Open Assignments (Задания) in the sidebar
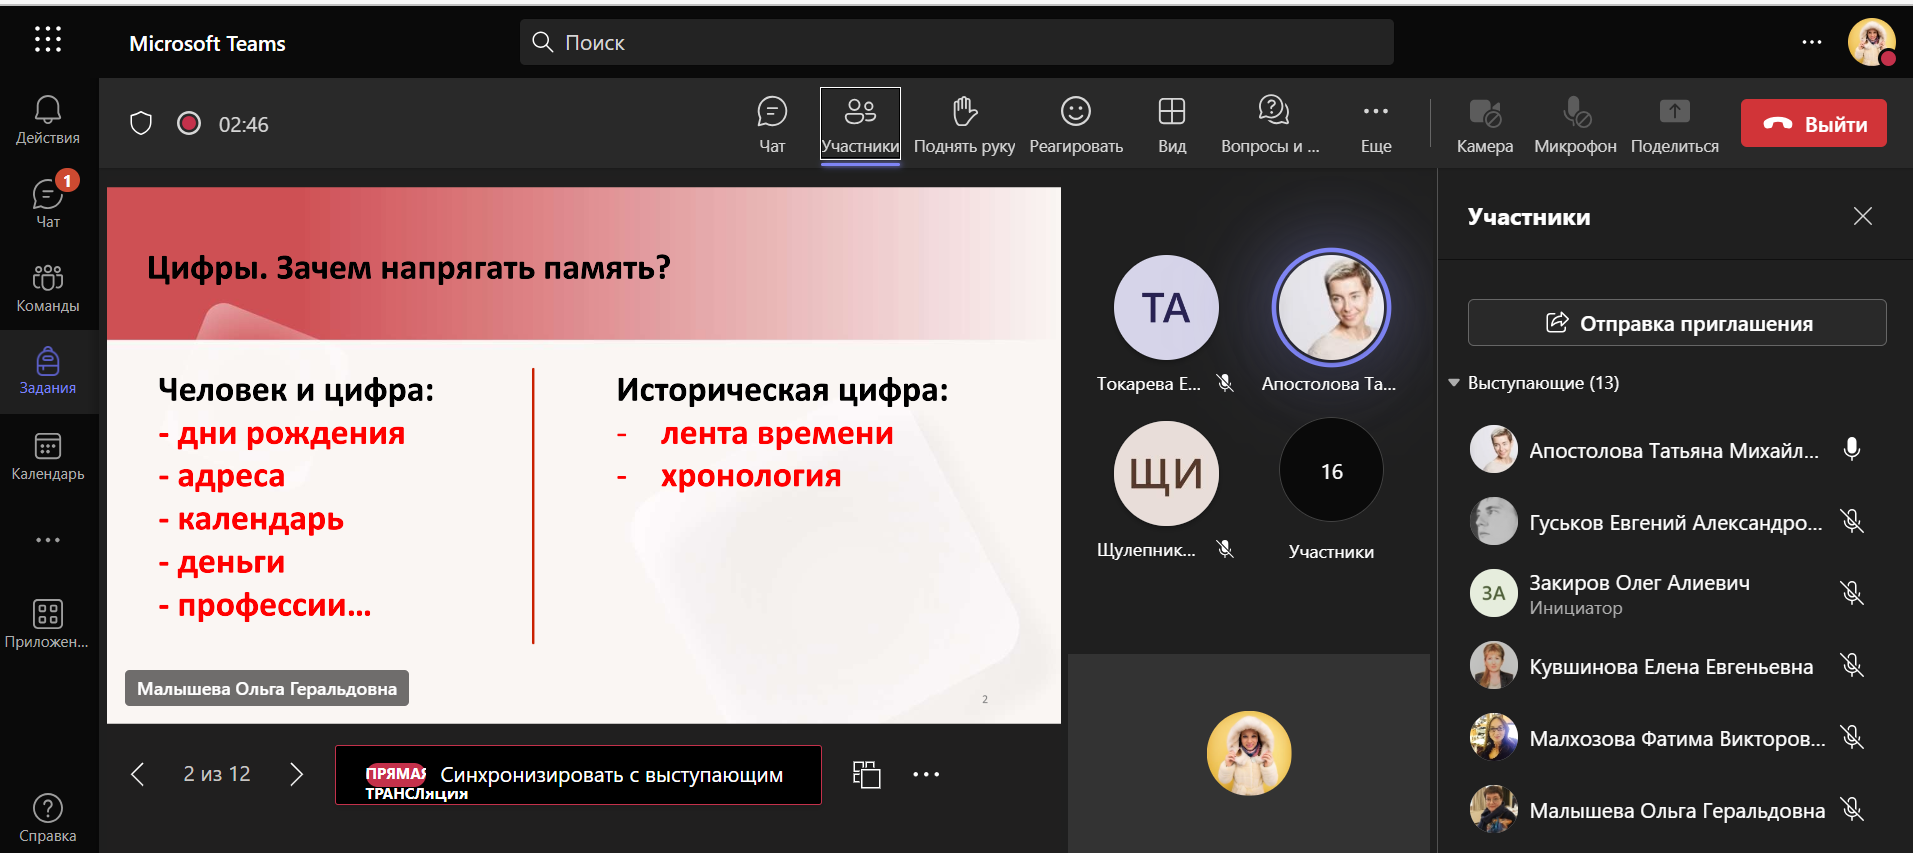This screenshot has width=1913, height=853. coord(47,371)
